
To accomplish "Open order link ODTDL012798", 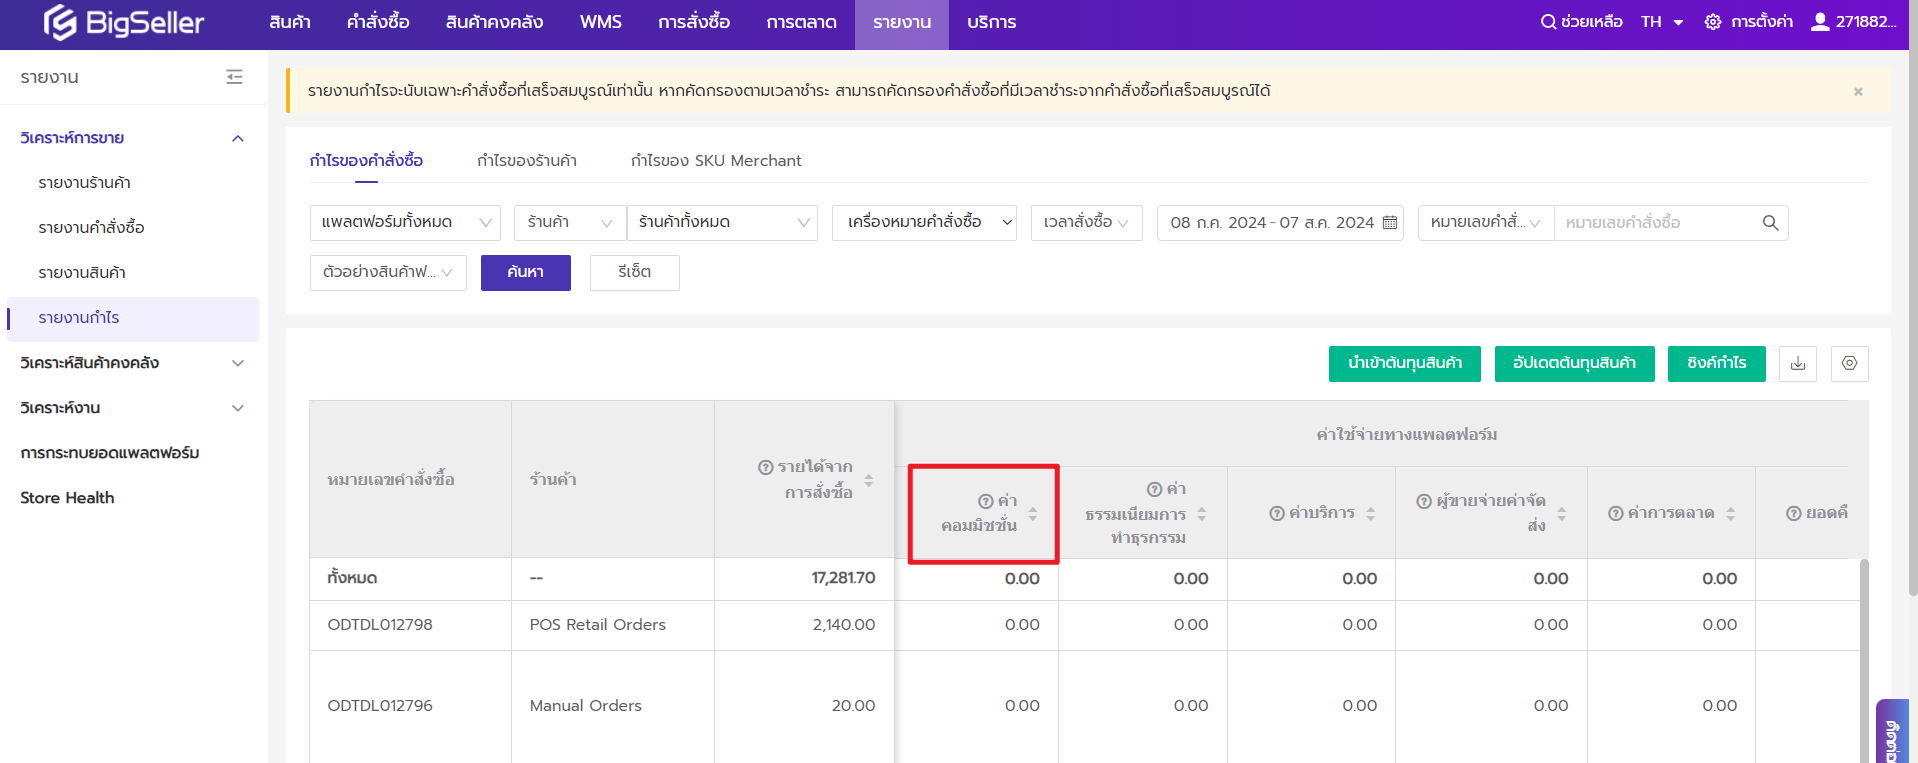I will coord(380,625).
